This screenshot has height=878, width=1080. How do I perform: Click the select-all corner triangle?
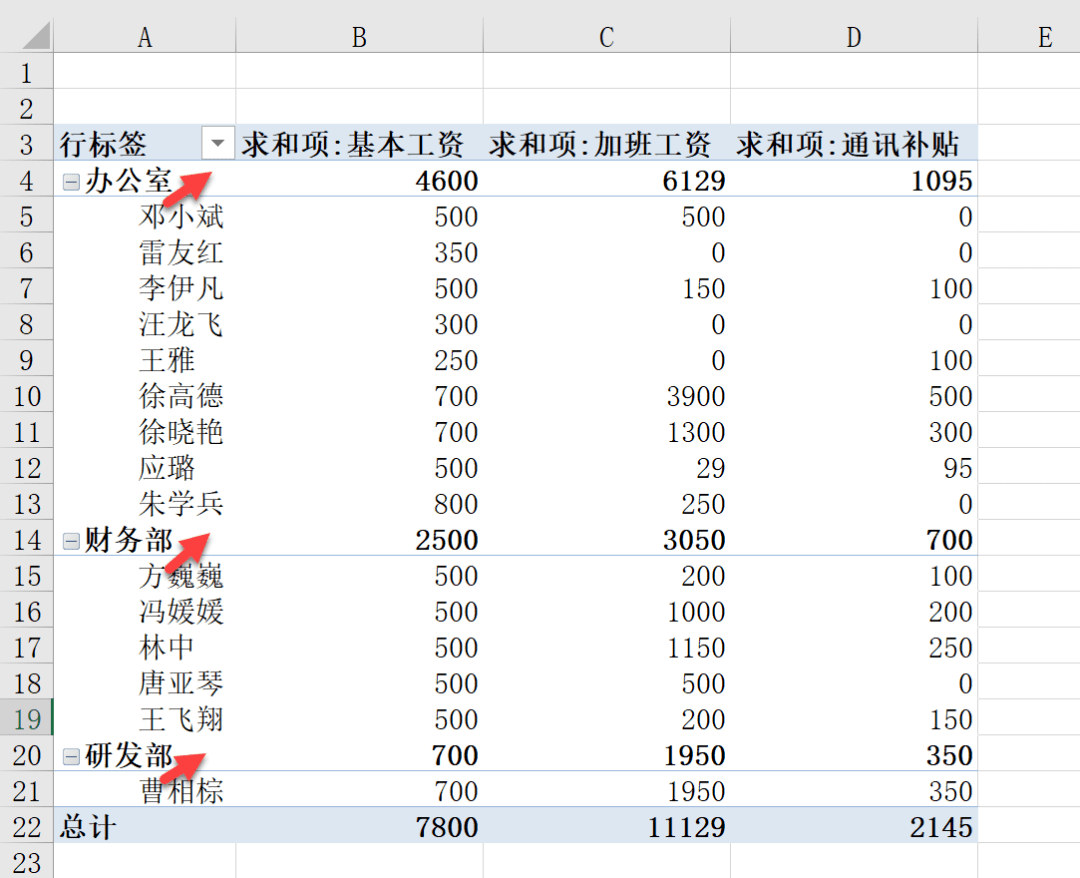[x=37, y=35]
